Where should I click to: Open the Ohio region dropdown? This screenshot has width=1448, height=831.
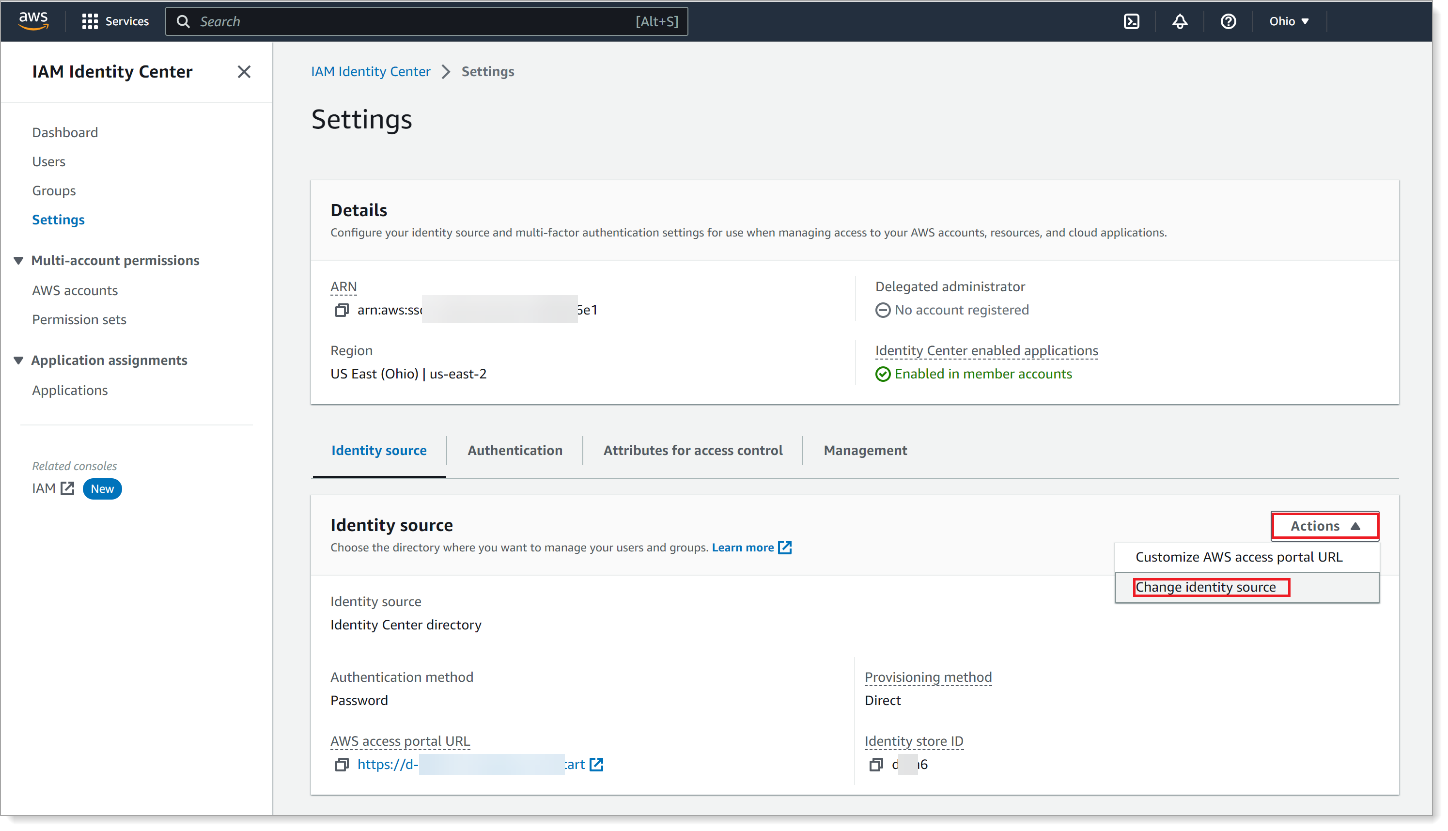1289,21
